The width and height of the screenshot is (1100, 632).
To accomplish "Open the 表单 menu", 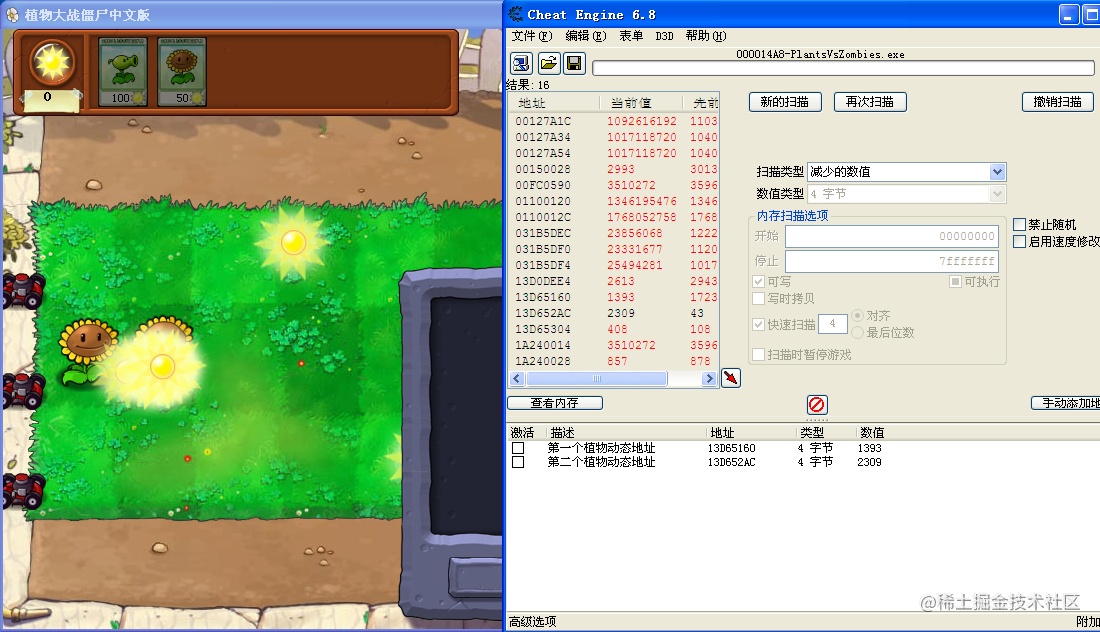I will point(631,36).
